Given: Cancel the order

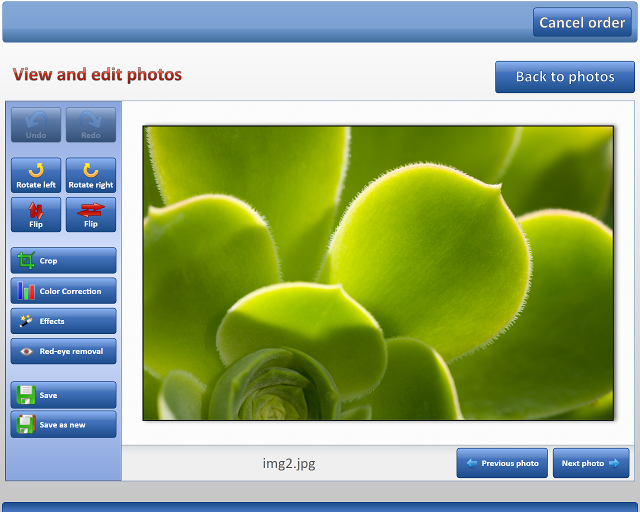Looking at the screenshot, I should pos(582,22).
